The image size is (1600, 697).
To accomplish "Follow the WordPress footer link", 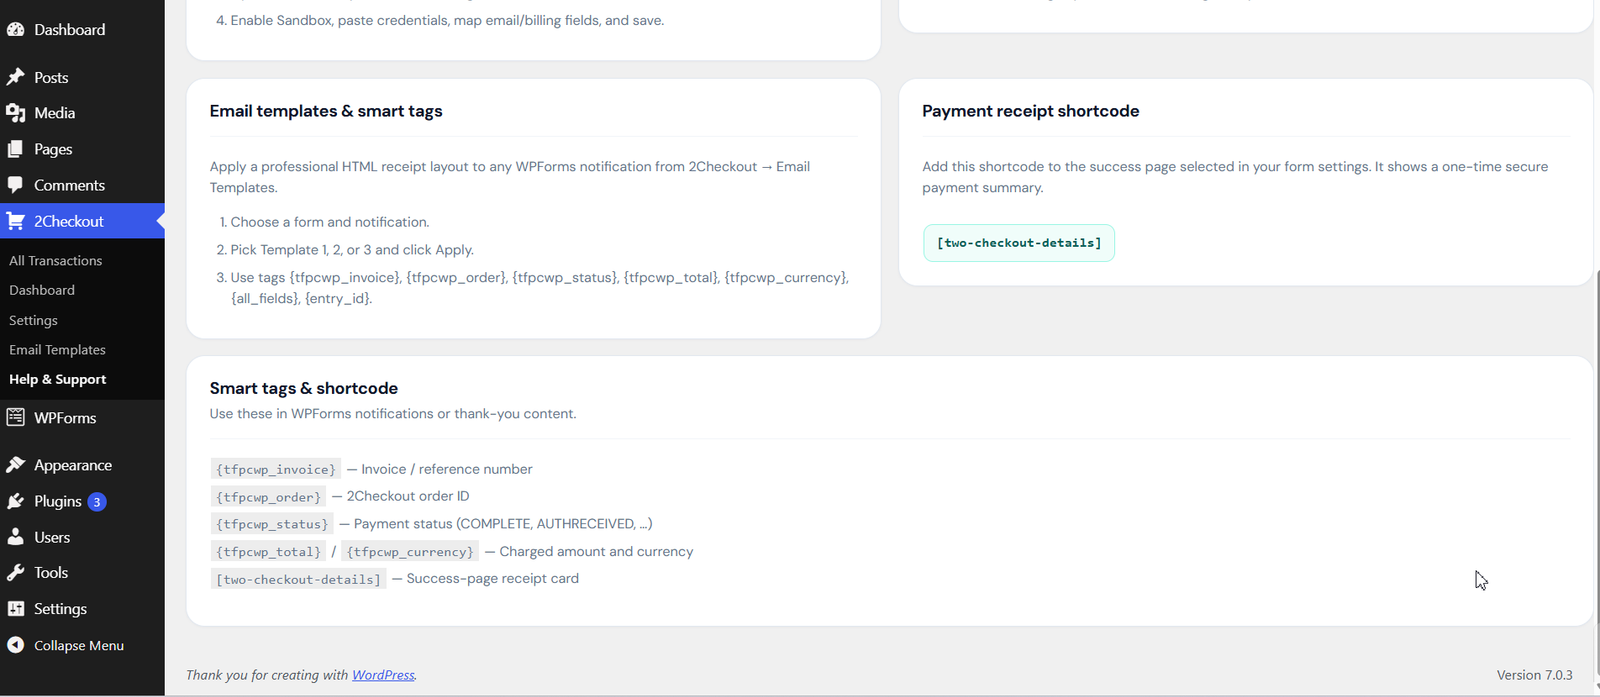I will tap(383, 675).
